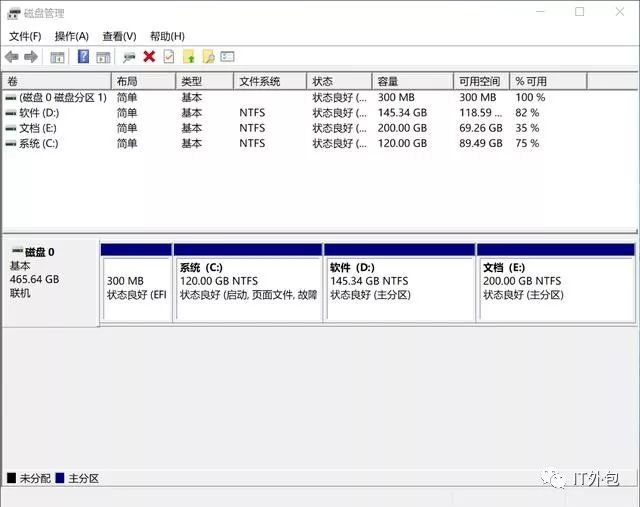Select the 系统 (C:) volume row
The height and width of the screenshot is (507, 640).
pyautogui.click(x=318, y=144)
